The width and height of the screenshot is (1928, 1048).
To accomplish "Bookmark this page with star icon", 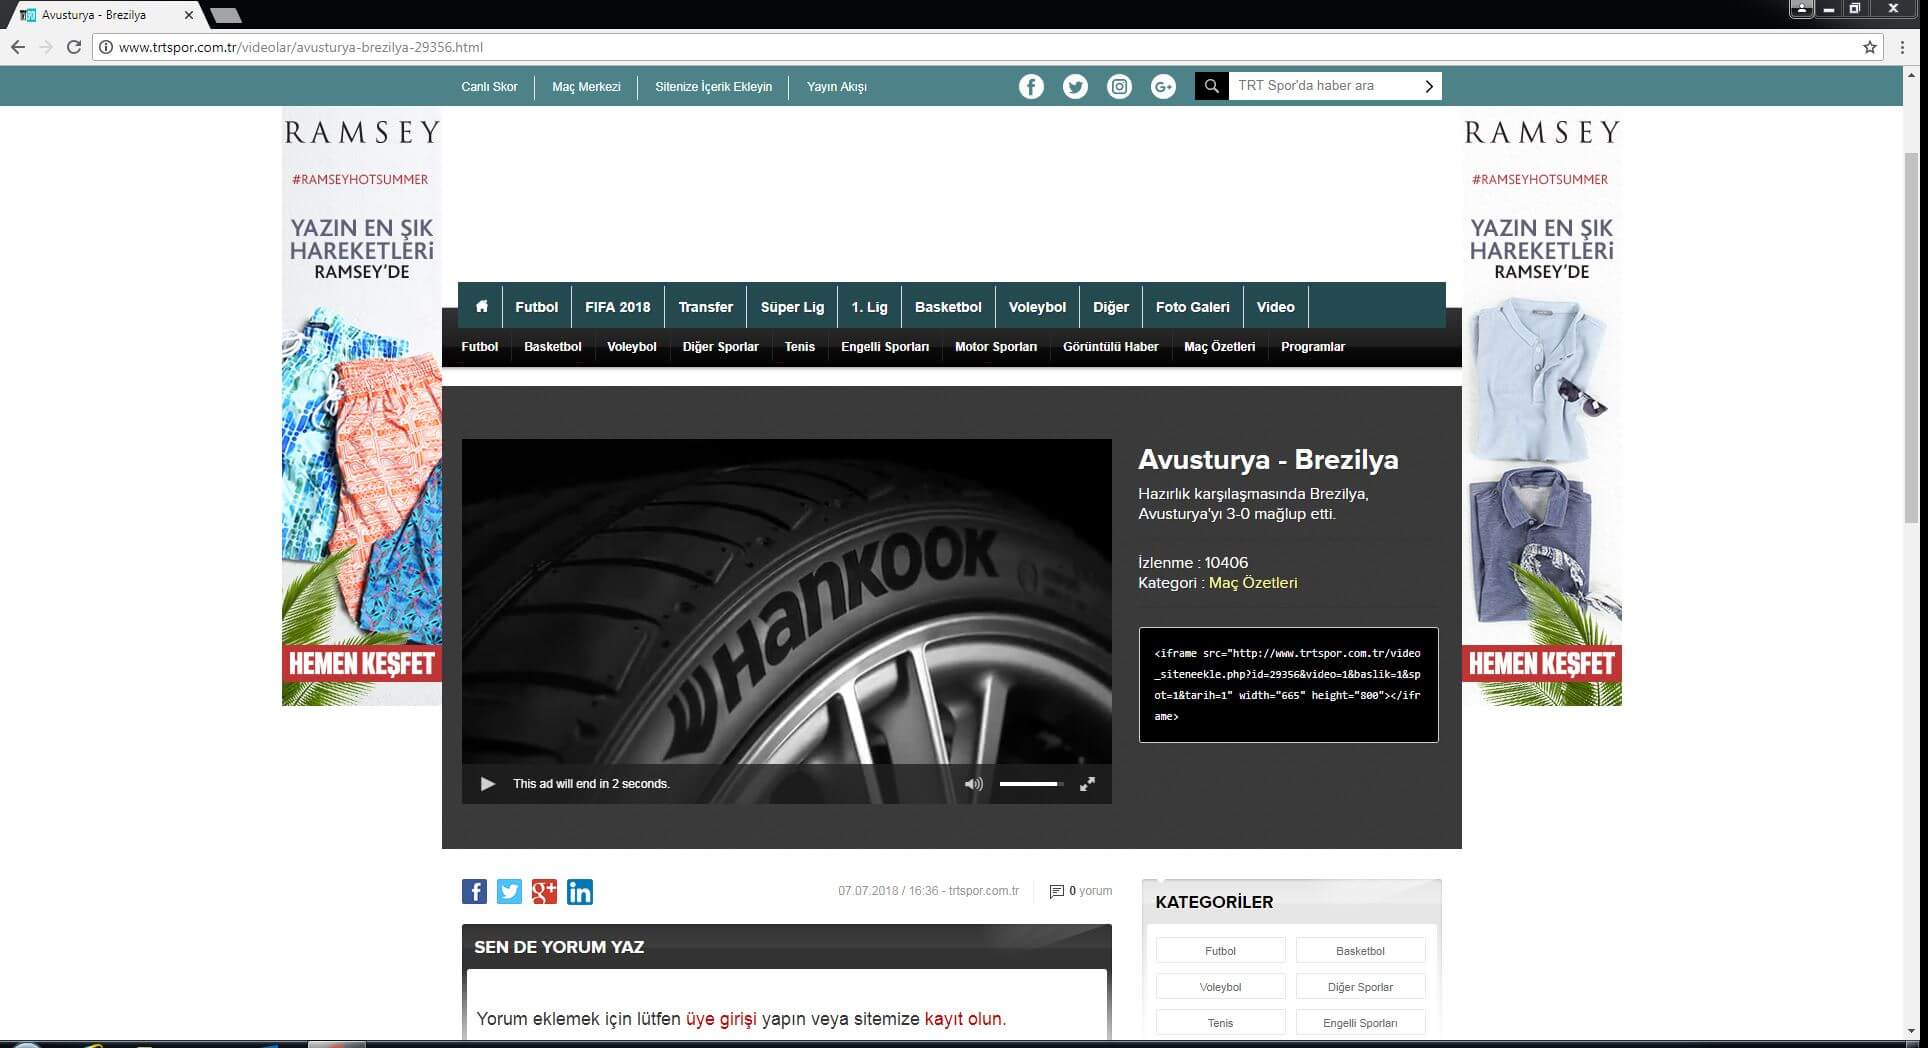I will coord(1870,47).
